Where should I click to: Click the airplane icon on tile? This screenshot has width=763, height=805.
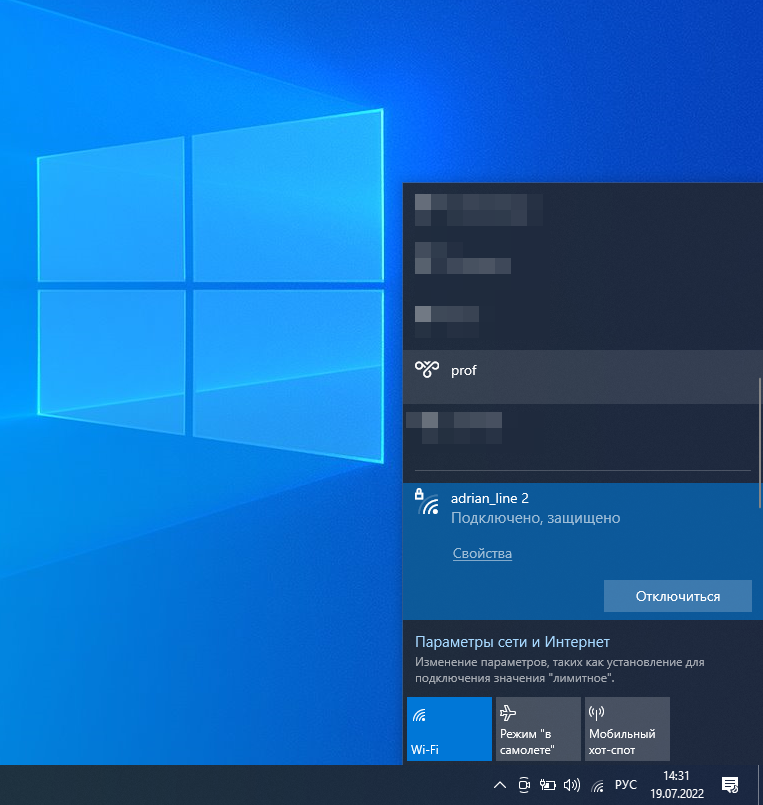tap(508, 713)
